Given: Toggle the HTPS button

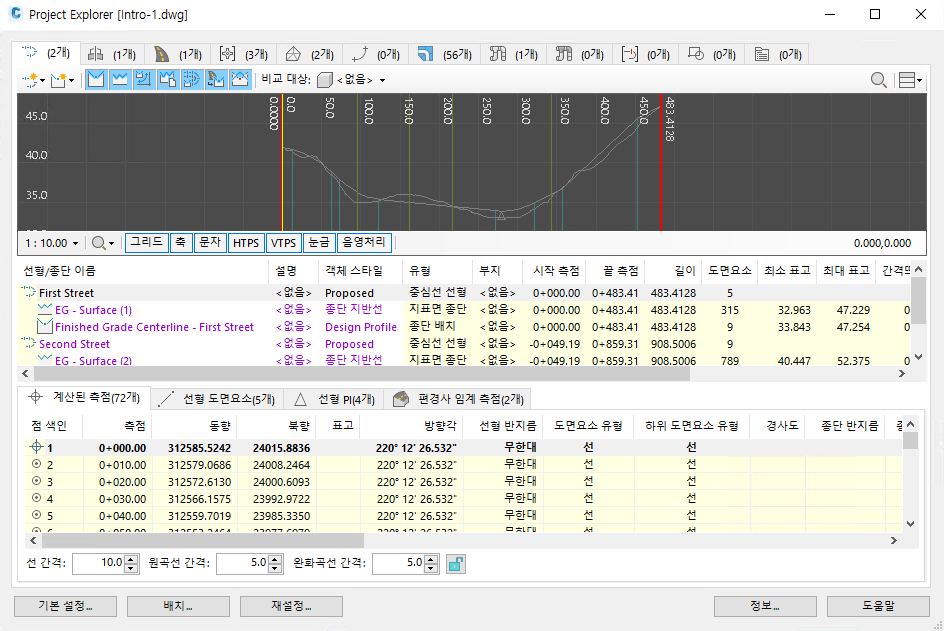Looking at the screenshot, I should 246,243.
